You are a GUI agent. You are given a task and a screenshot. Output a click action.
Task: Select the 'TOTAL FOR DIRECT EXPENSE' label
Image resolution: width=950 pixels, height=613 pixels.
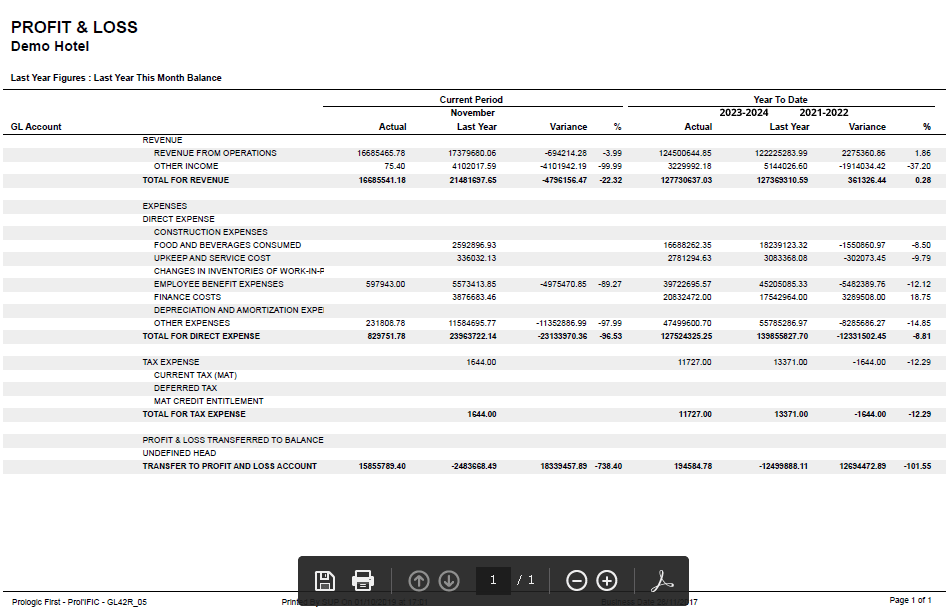click(201, 336)
